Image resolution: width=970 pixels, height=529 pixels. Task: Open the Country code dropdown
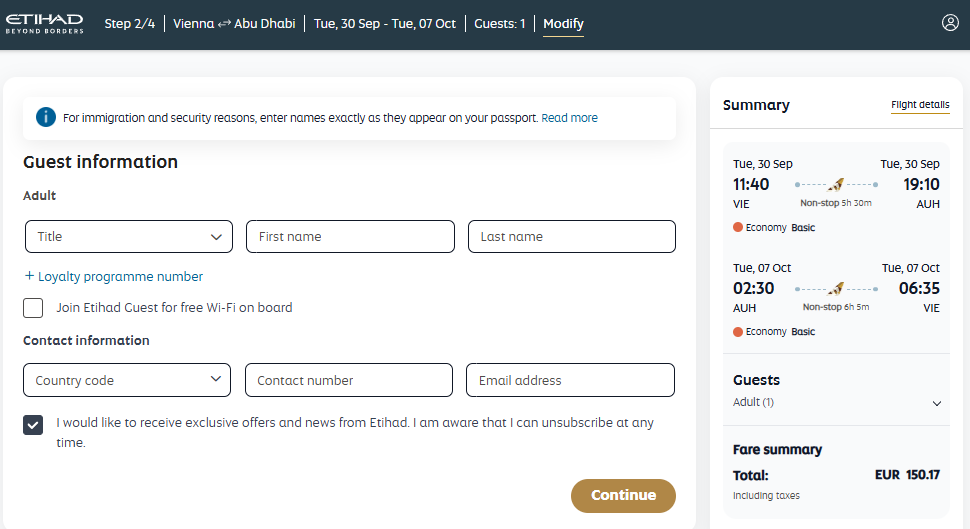click(127, 380)
